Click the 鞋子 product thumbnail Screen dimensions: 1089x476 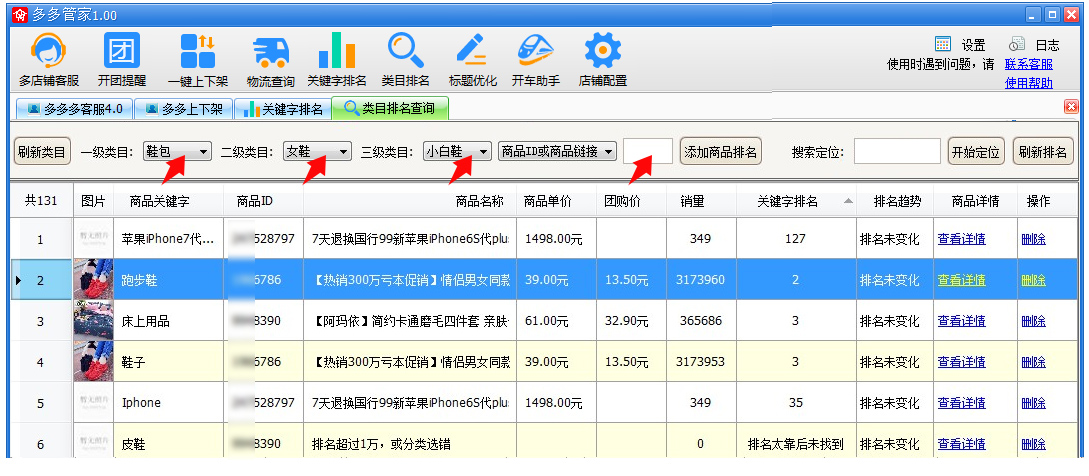pyautogui.click(x=94, y=361)
